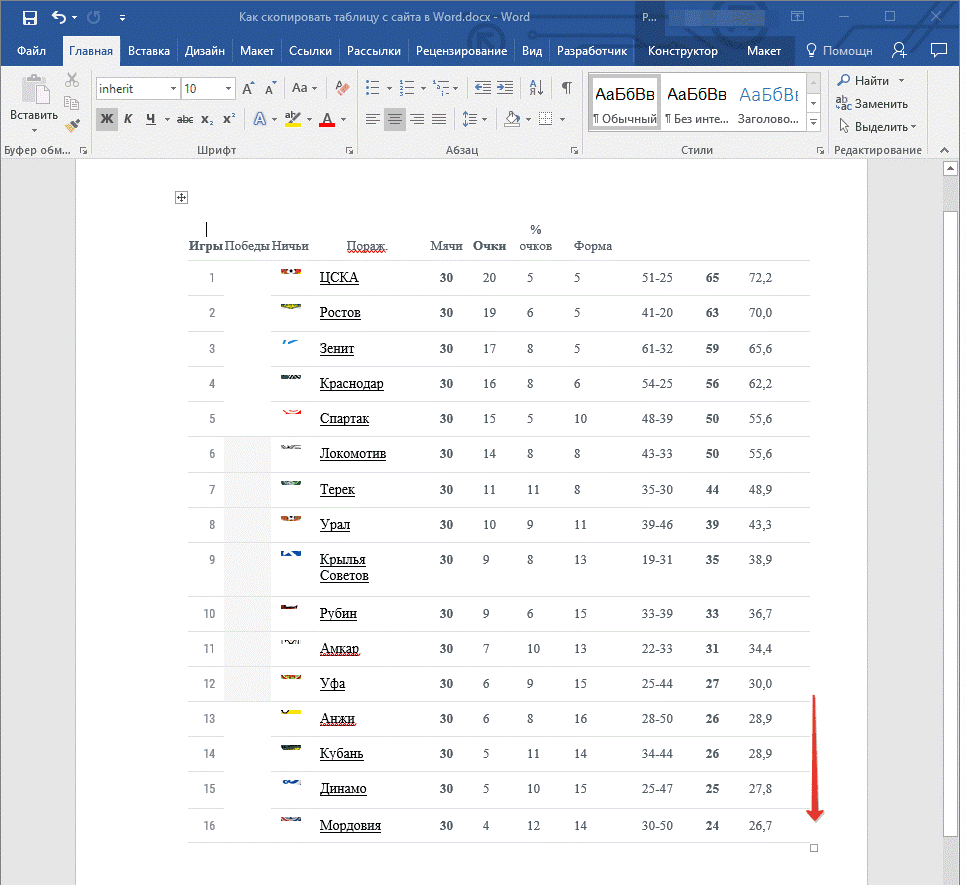Apply the Заголово... style

tap(769, 102)
